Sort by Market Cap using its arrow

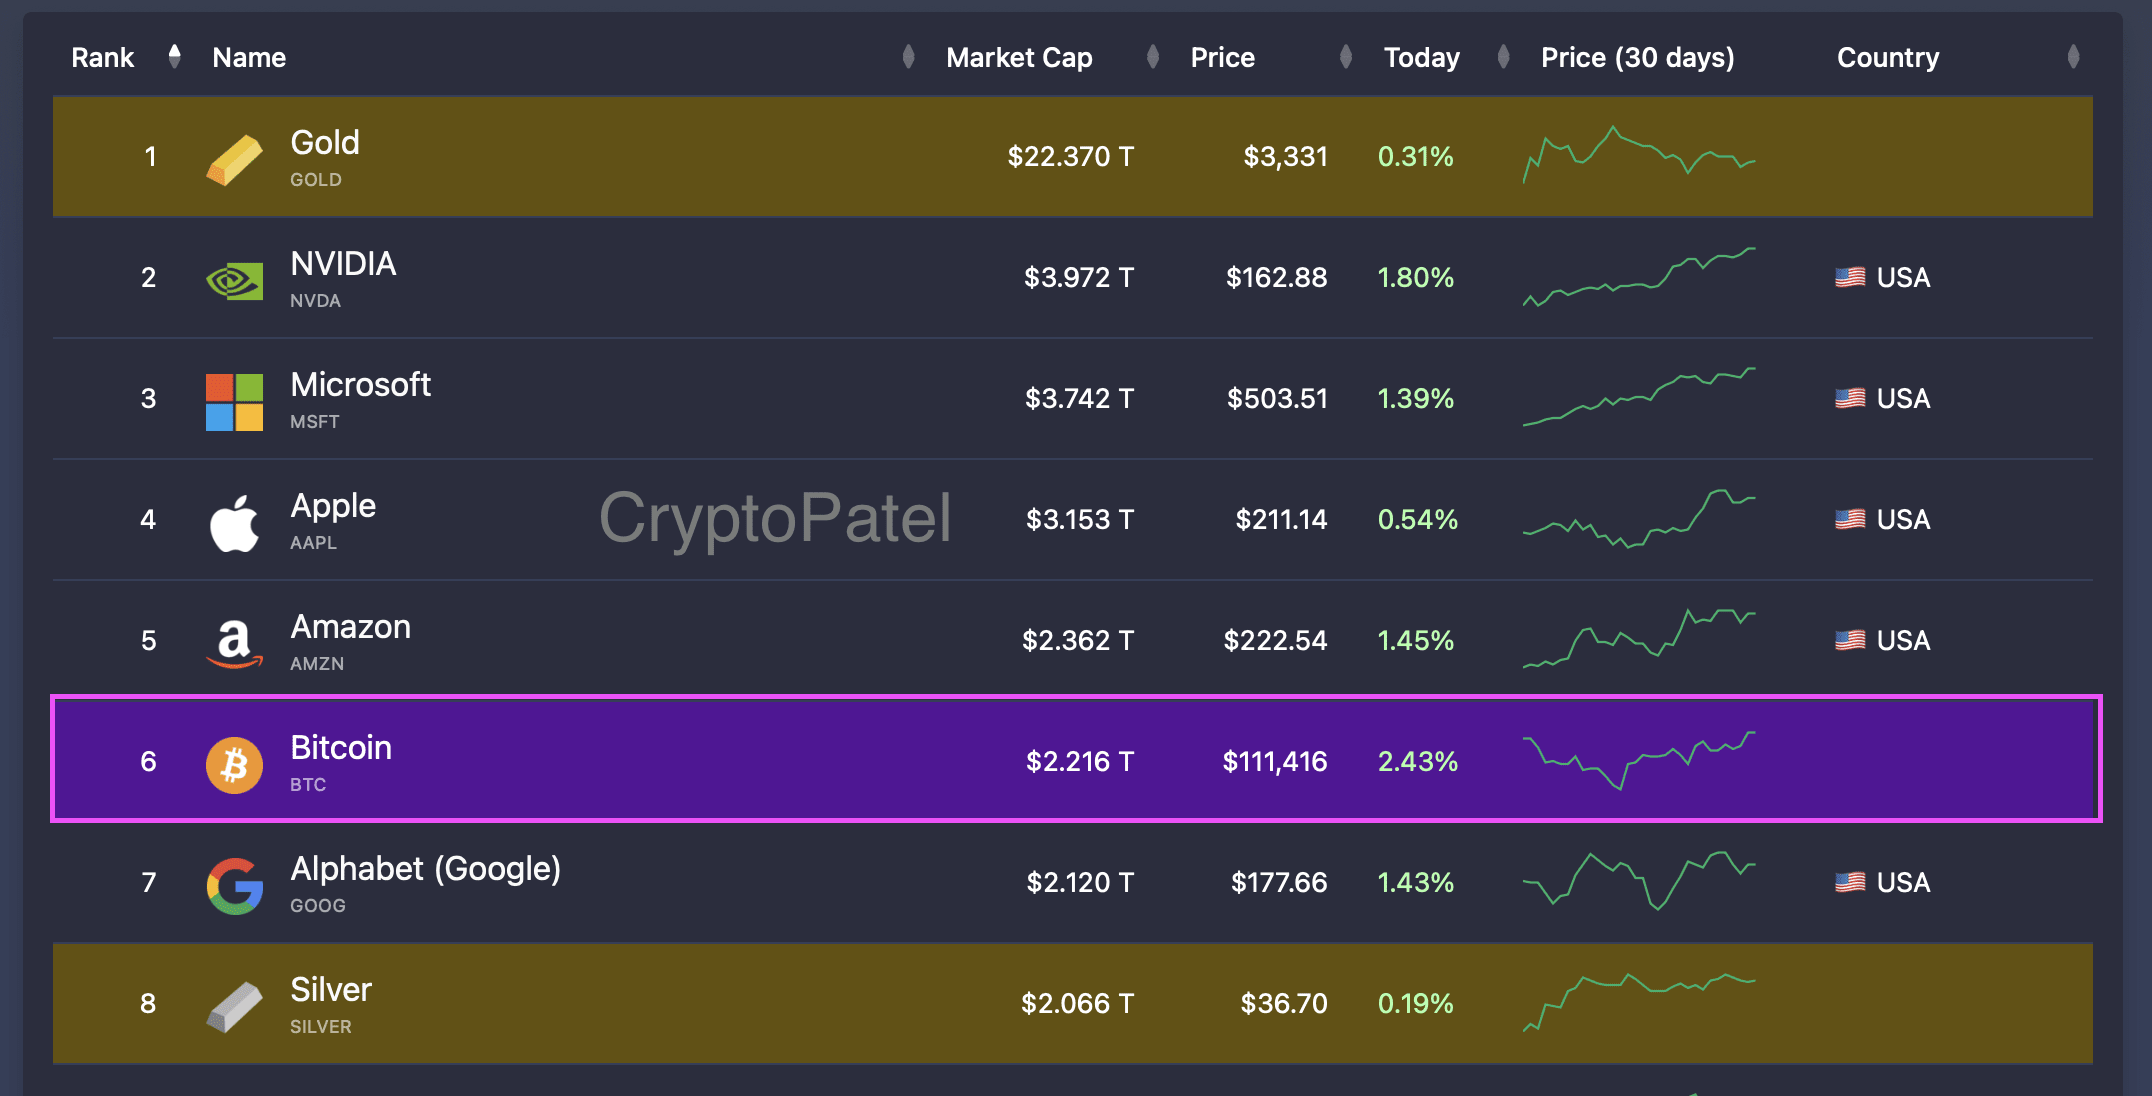coord(1152,57)
